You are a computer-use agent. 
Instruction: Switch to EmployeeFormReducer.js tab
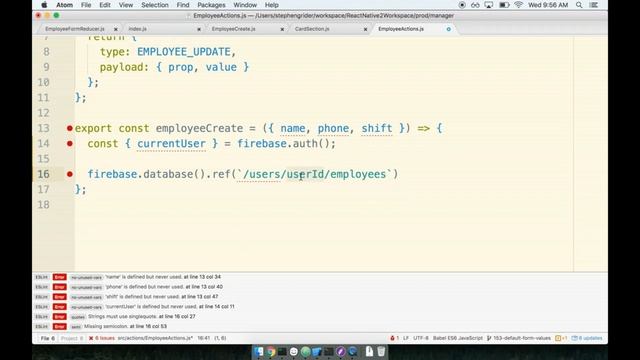click(x=75, y=29)
